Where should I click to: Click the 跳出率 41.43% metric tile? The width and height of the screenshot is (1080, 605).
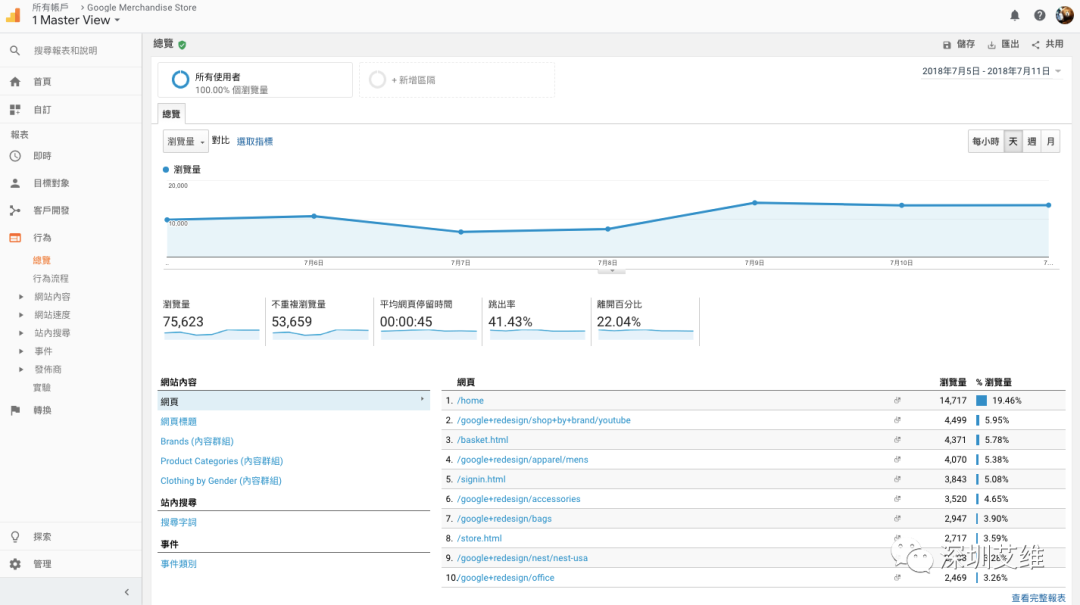point(537,321)
